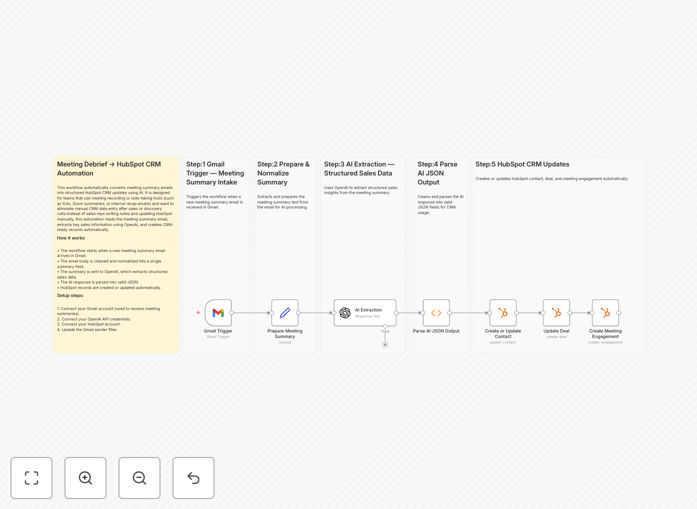Open the Prepare Meeting Summary pencil node
This screenshot has width=697, height=509.
pos(285,313)
